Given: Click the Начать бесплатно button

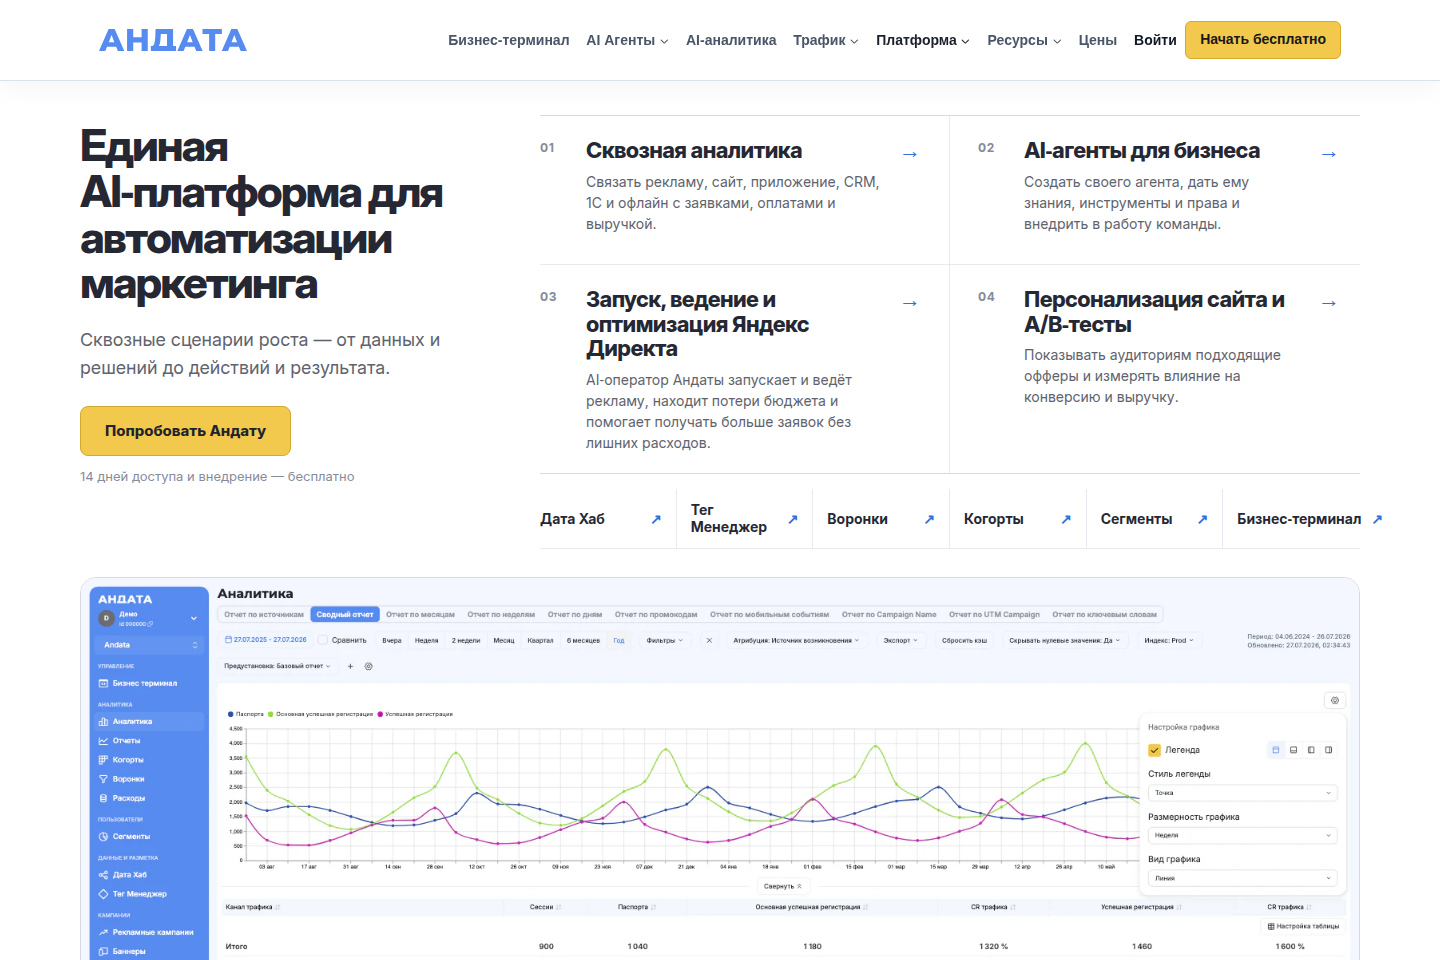Looking at the screenshot, I should click(1263, 40).
